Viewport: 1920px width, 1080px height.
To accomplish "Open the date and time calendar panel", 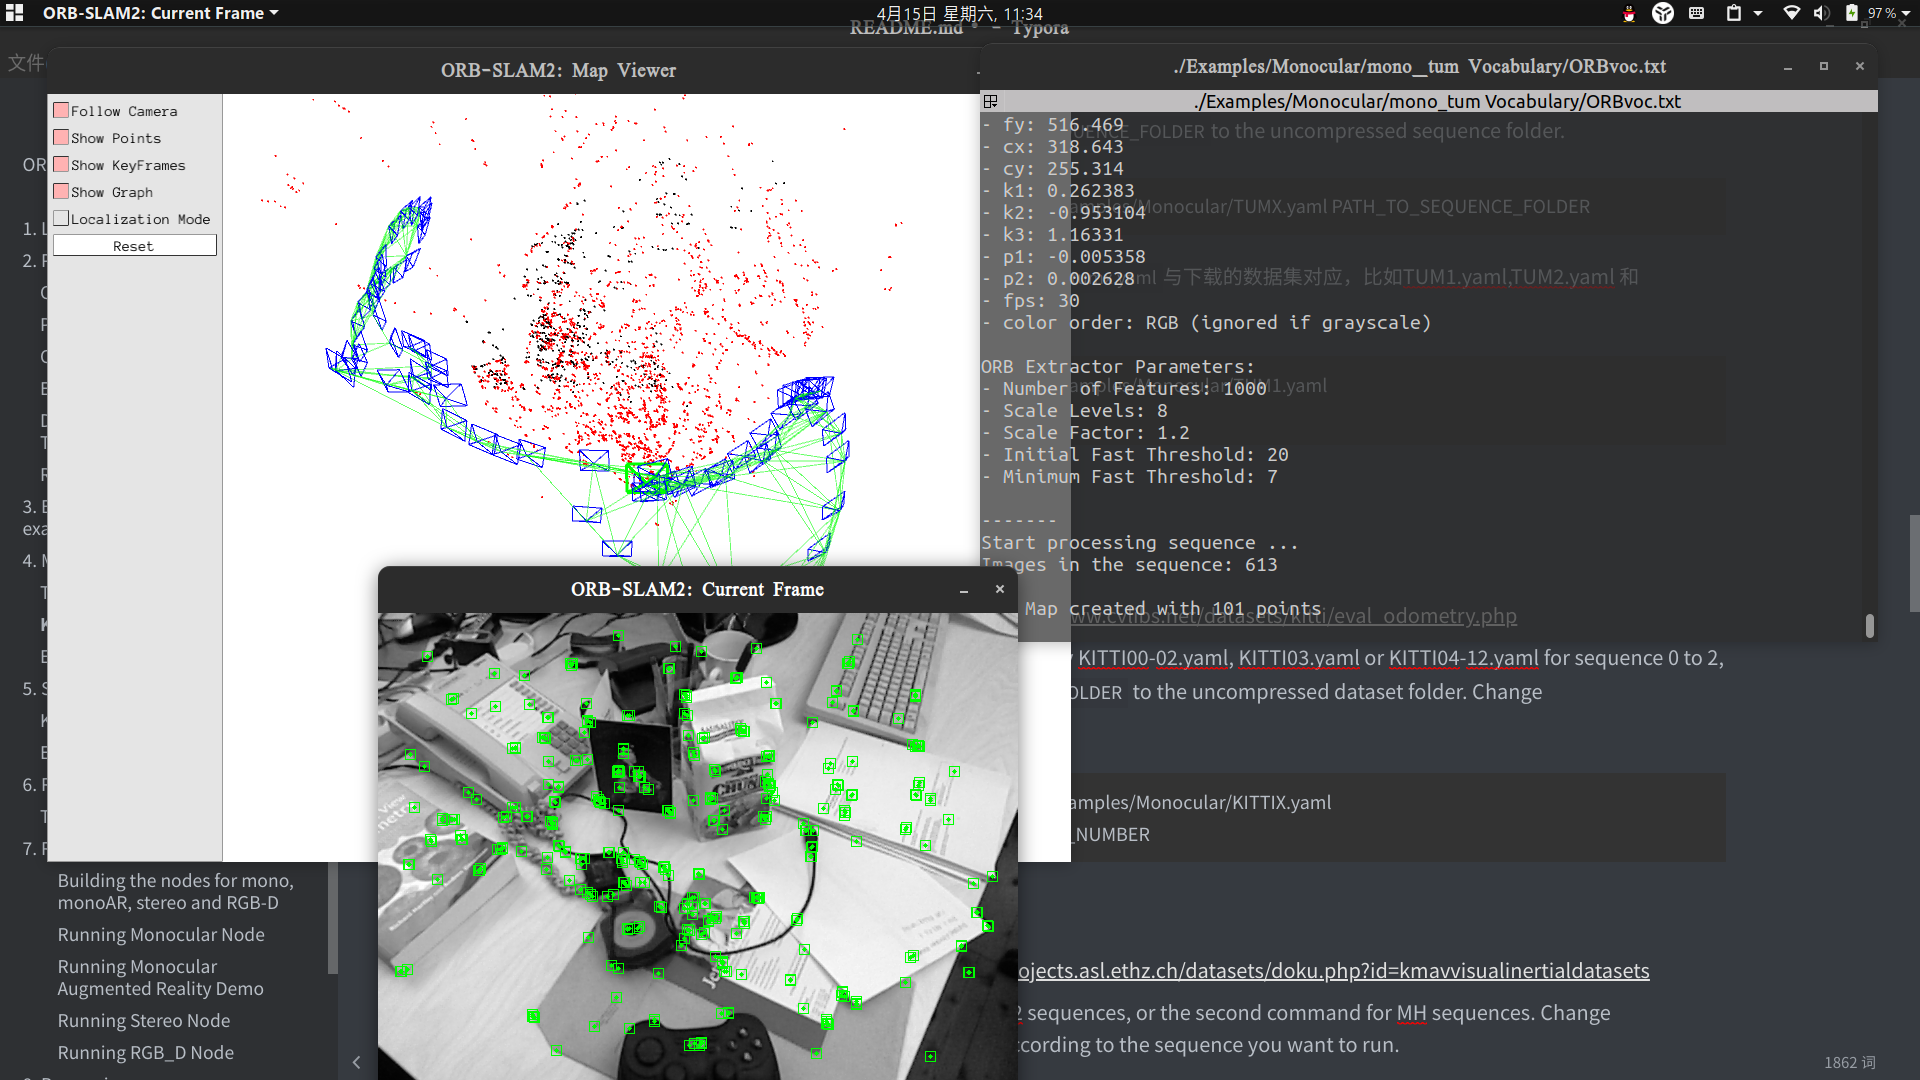I will (x=959, y=13).
